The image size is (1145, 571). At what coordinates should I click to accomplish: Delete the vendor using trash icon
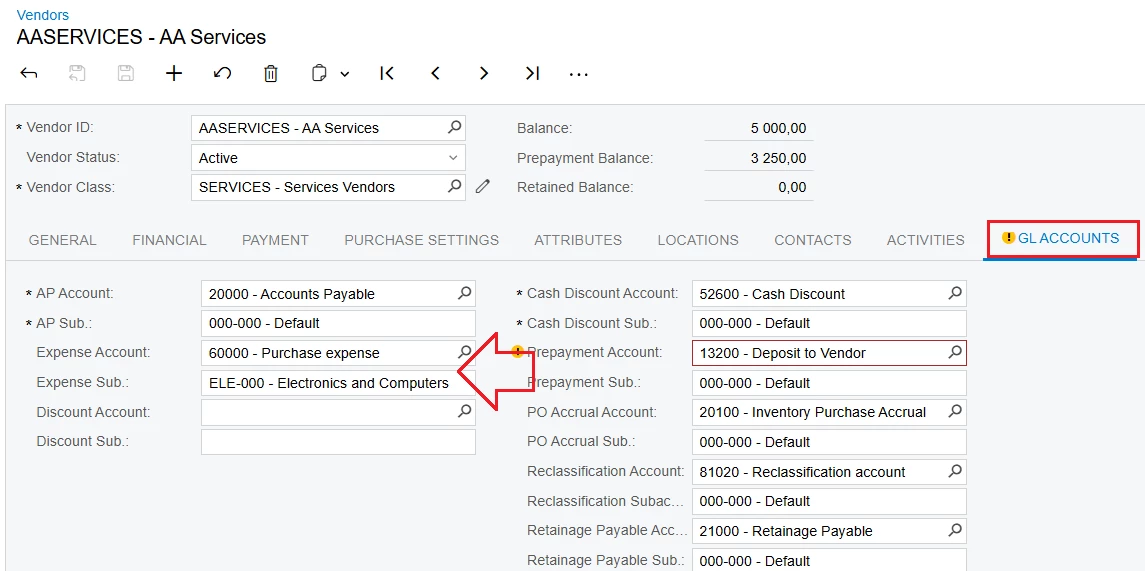270,73
